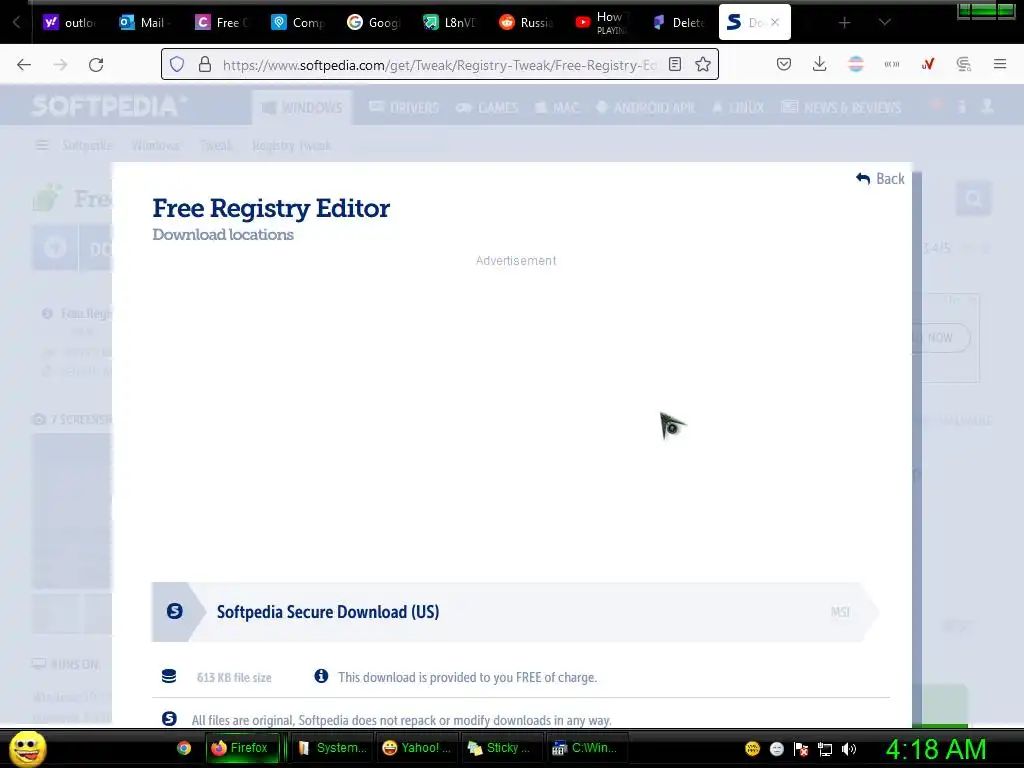The height and width of the screenshot is (768, 1024).
Task: Click the 613 KB file size text
Action: coord(234,678)
